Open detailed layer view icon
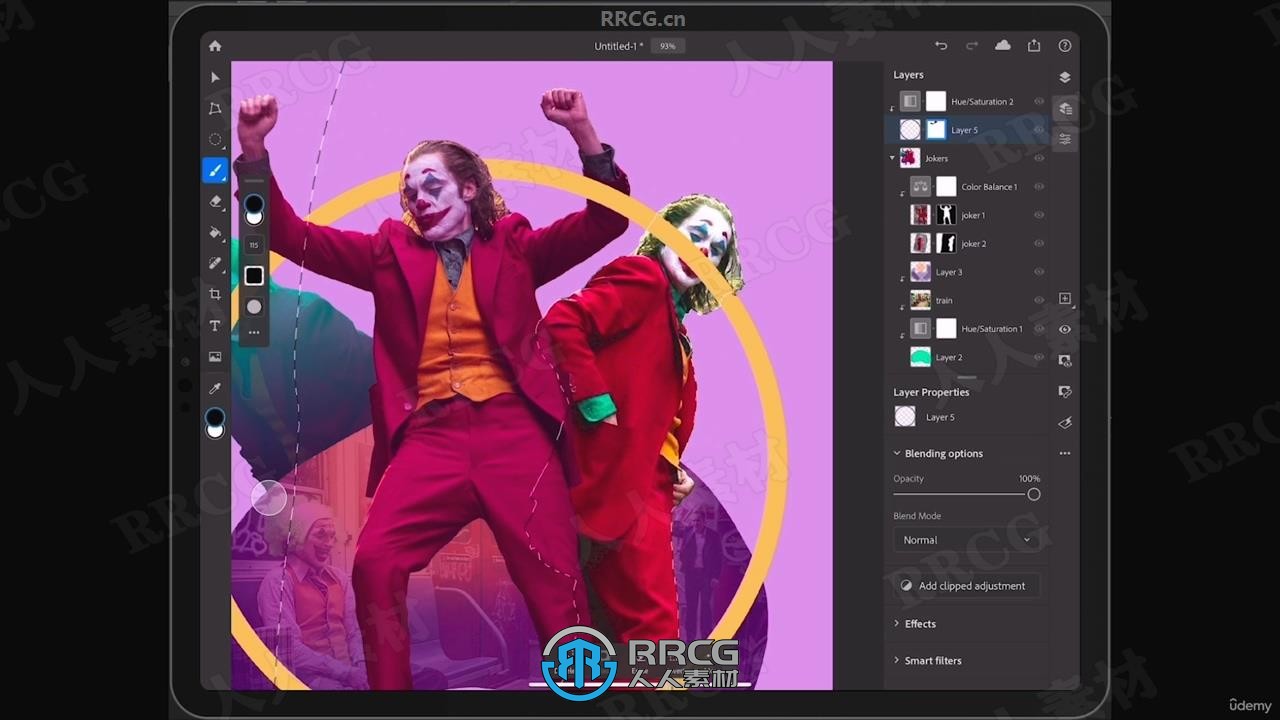The height and width of the screenshot is (720, 1280). [1065, 108]
